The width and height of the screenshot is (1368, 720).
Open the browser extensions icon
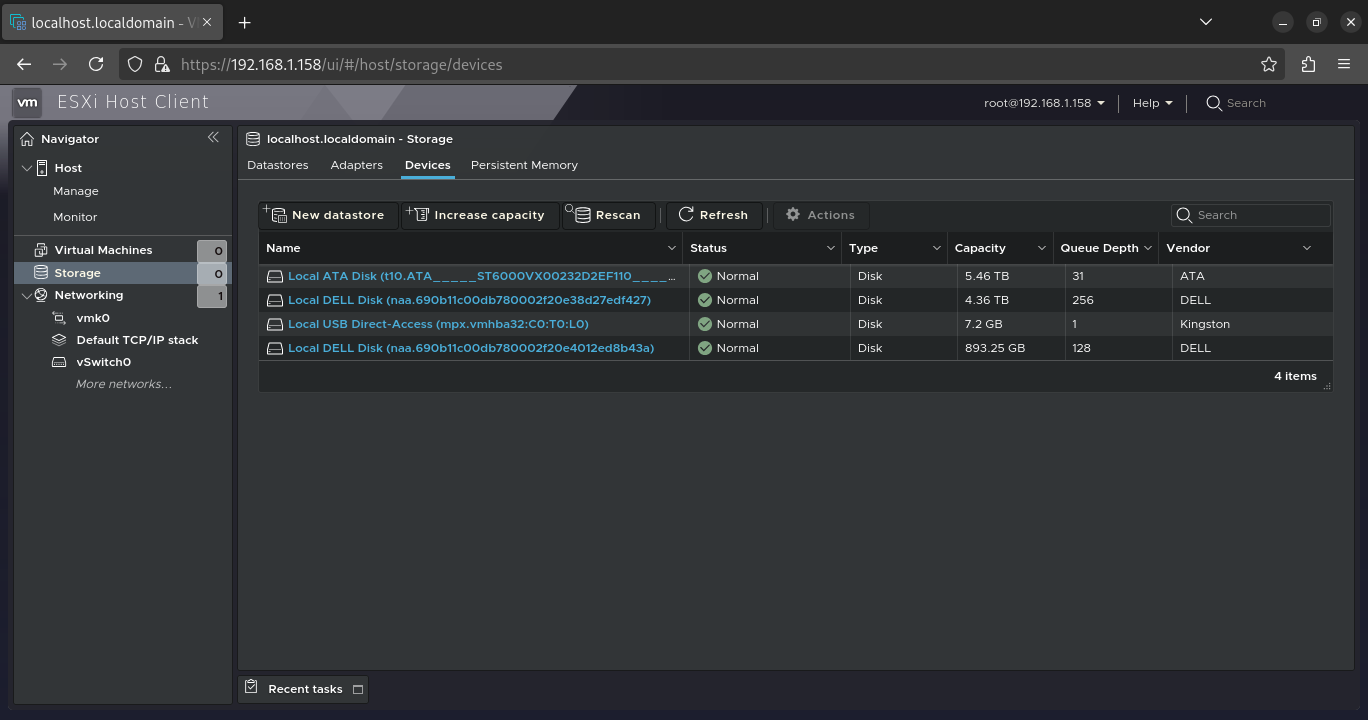click(1308, 64)
